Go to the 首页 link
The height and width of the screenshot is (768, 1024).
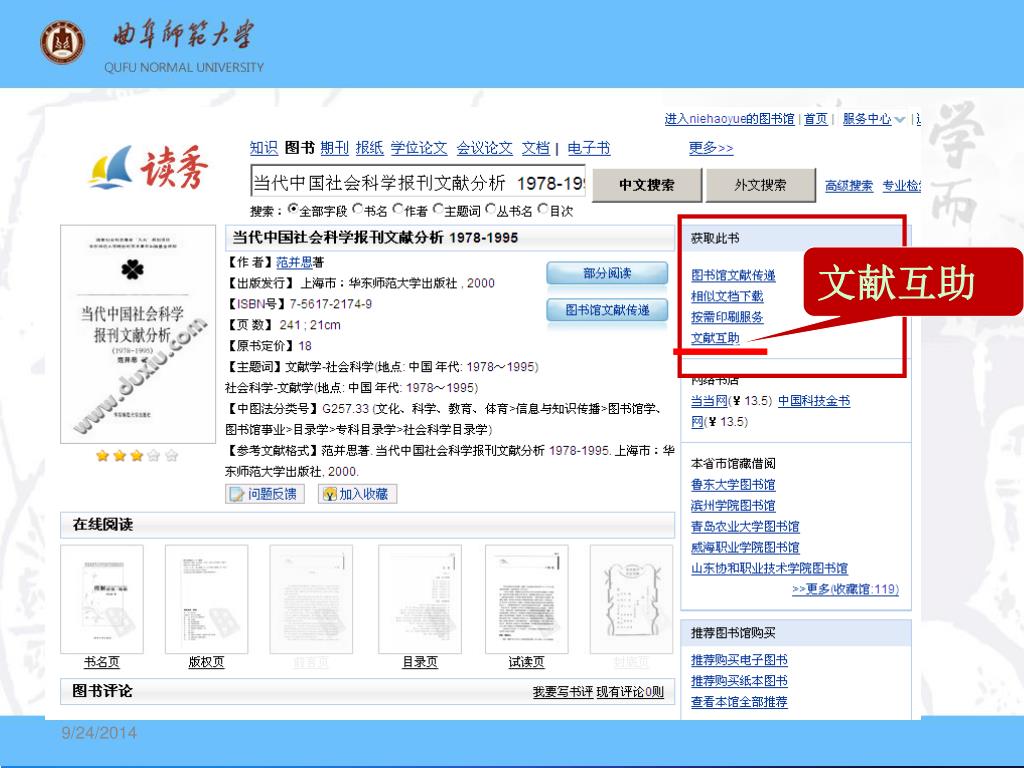tap(816, 119)
